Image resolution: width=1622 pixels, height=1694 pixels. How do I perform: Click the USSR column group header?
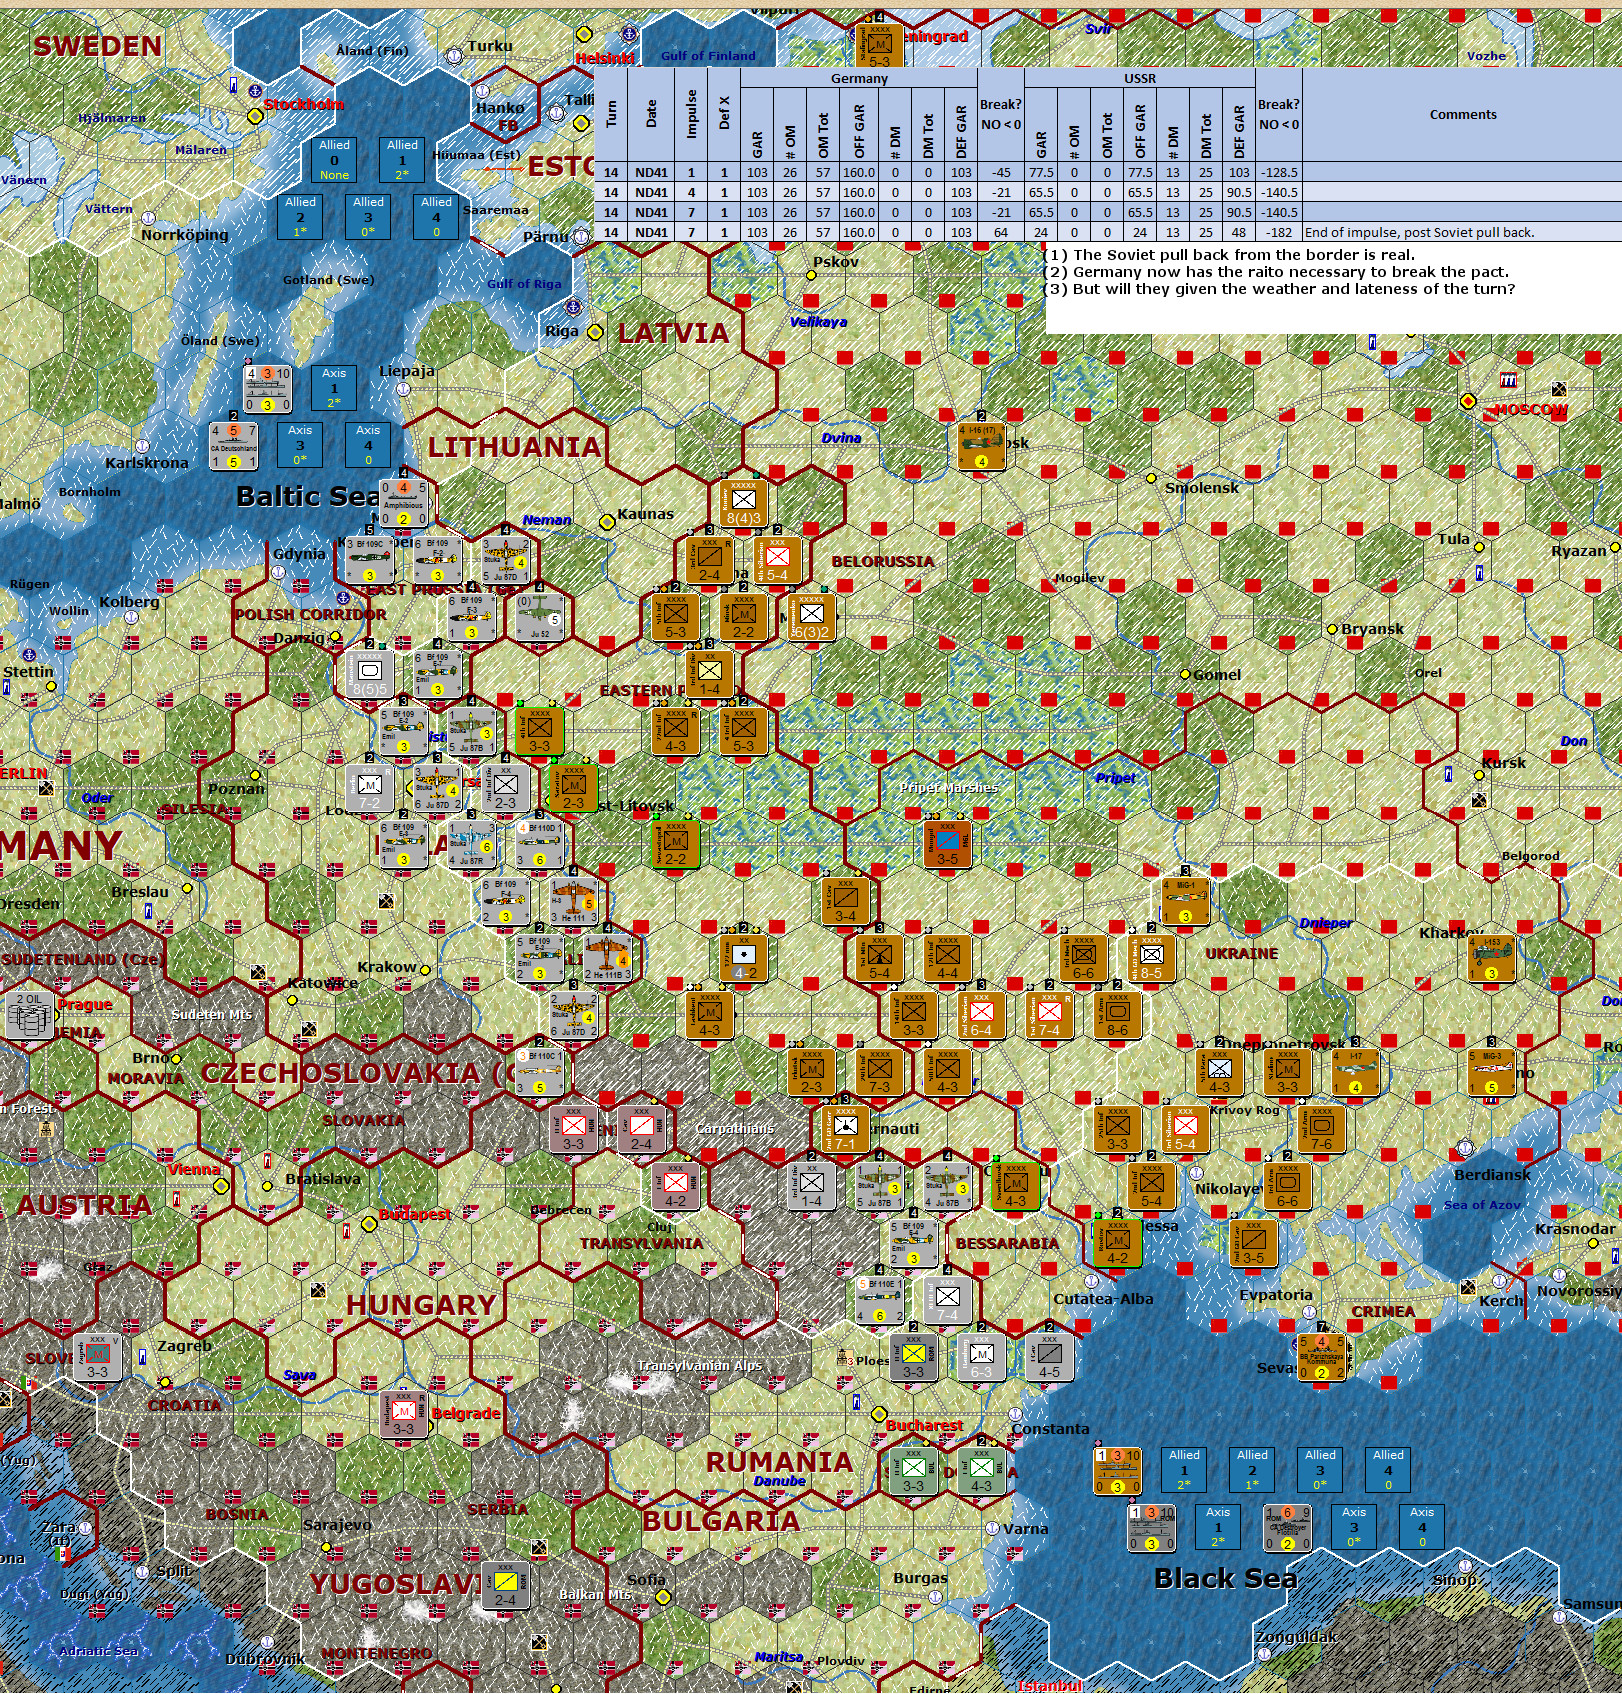[1140, 78]
